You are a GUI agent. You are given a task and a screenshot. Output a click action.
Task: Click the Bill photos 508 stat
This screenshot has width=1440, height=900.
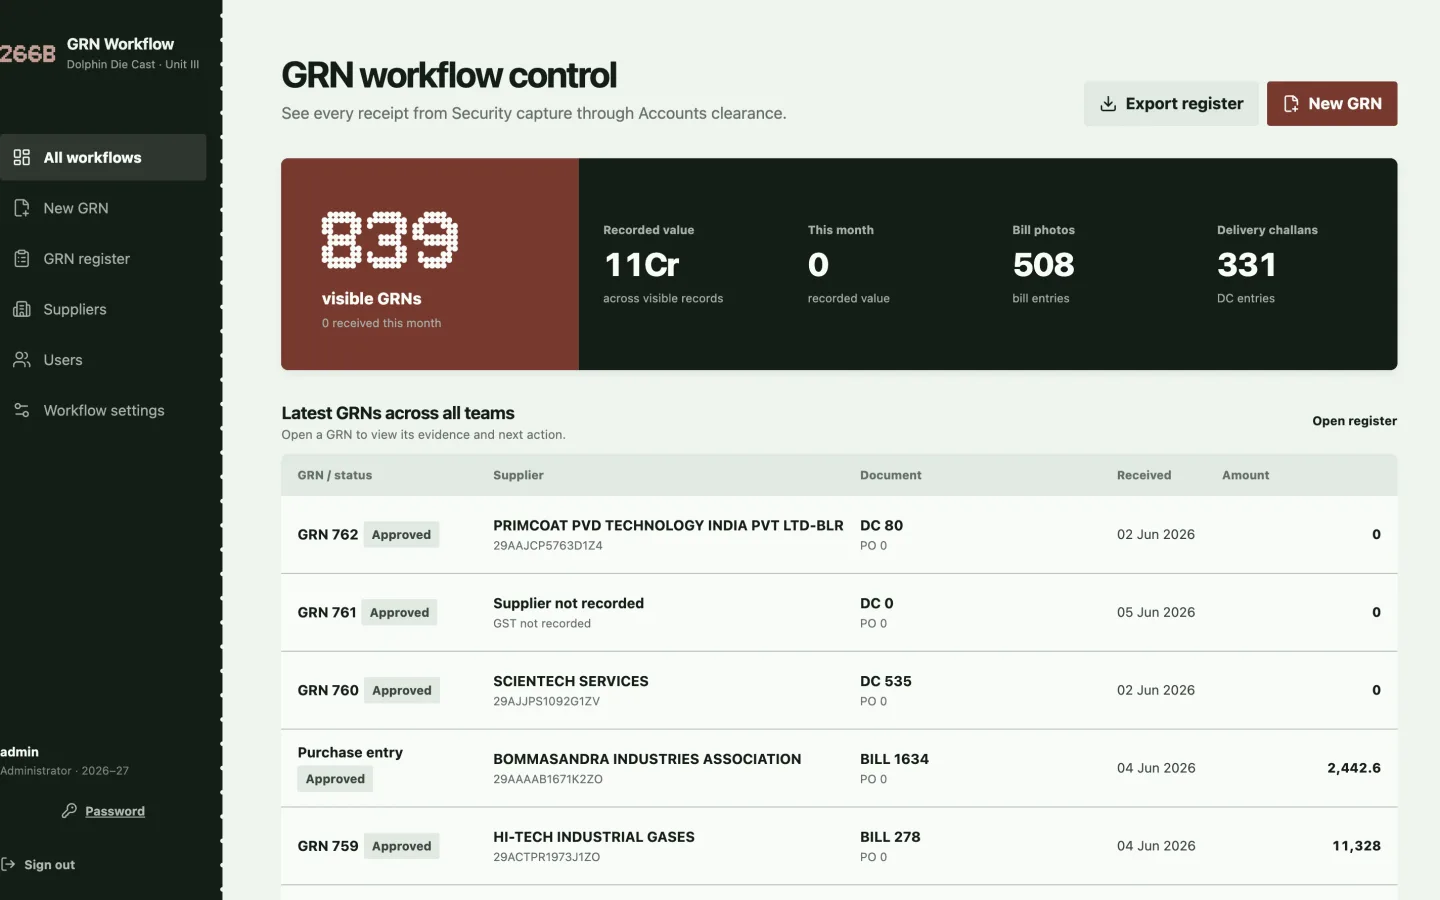tap(1043, 264)
